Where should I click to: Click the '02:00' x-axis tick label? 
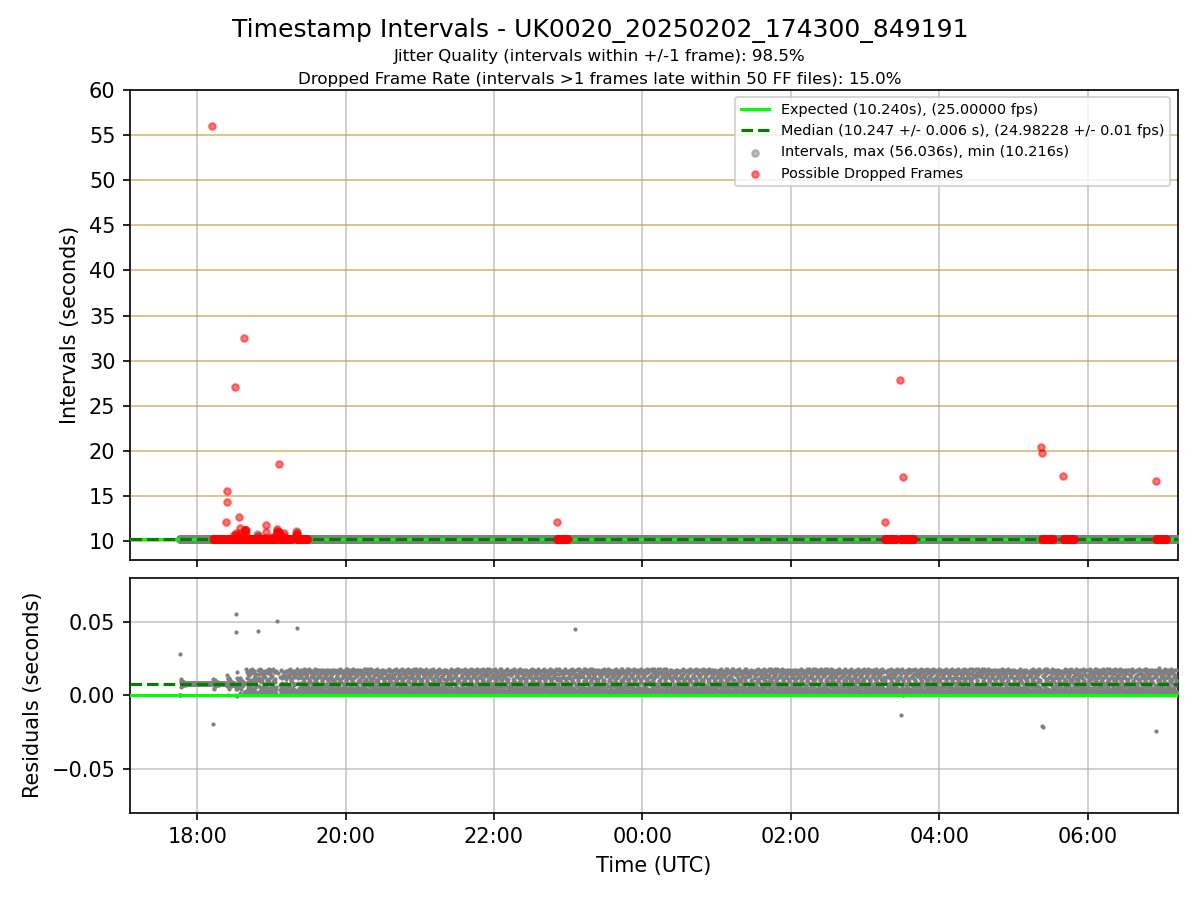coord(791,835)
